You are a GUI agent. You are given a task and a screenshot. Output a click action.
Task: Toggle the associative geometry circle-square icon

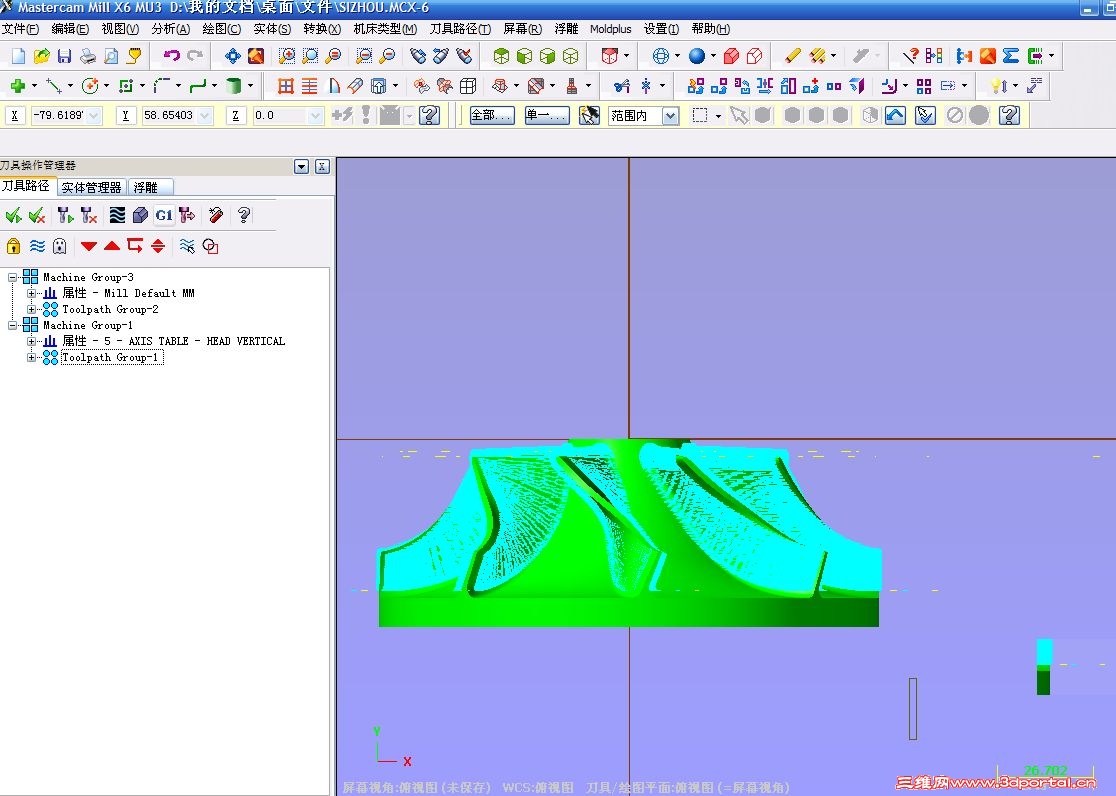click(211, 246)
